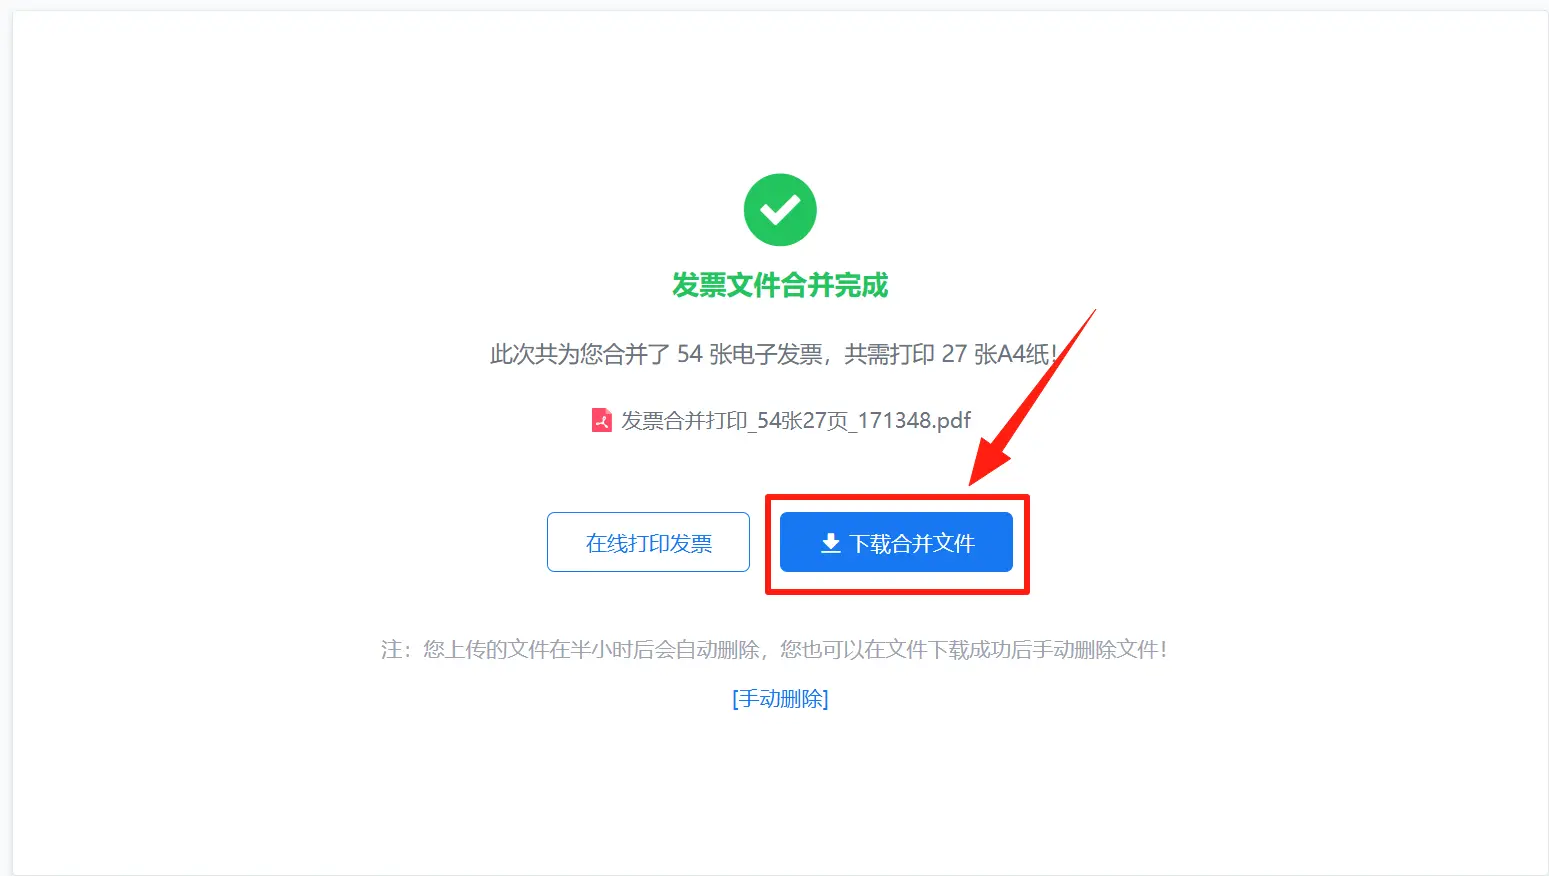Click the red arrow annotation graphic
The height and width of the screenshot is (876, 1549).
(x=1030, y=398)
